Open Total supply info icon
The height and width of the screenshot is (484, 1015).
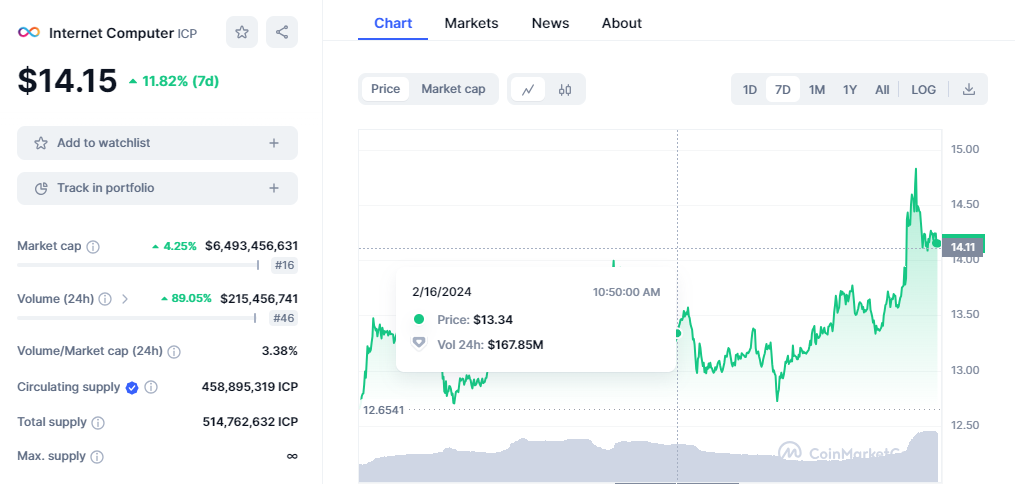click(98, 423)
